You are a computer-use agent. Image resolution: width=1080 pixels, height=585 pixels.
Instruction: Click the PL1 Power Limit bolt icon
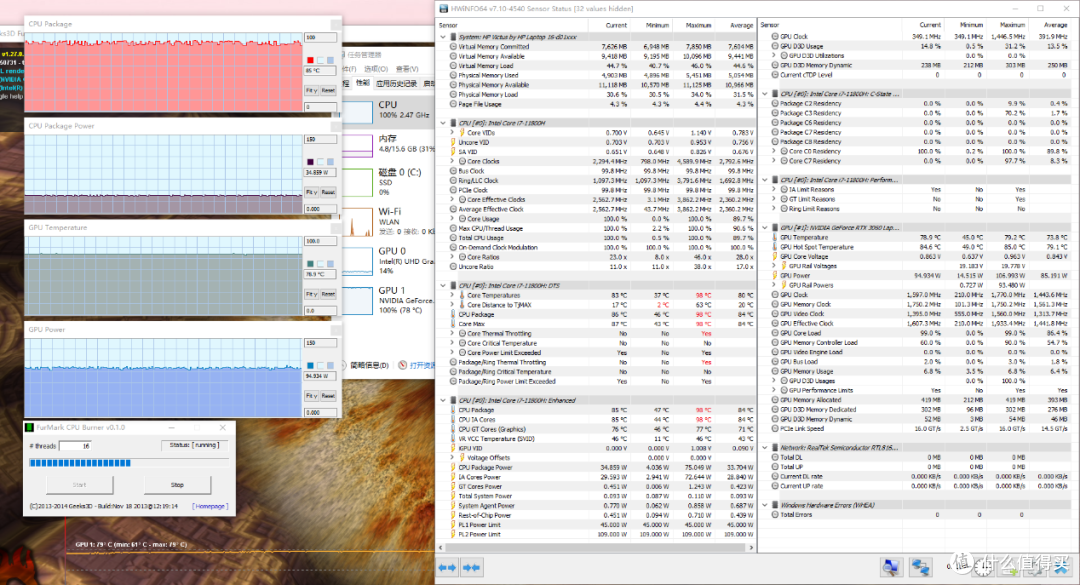[x=453, y=524]
